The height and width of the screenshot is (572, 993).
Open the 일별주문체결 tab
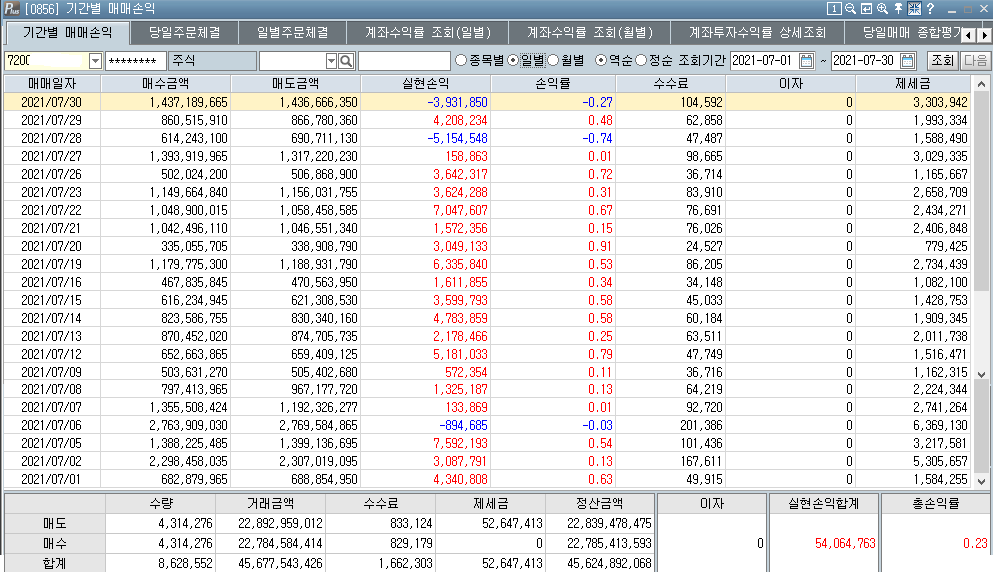[x=293, y=32]
